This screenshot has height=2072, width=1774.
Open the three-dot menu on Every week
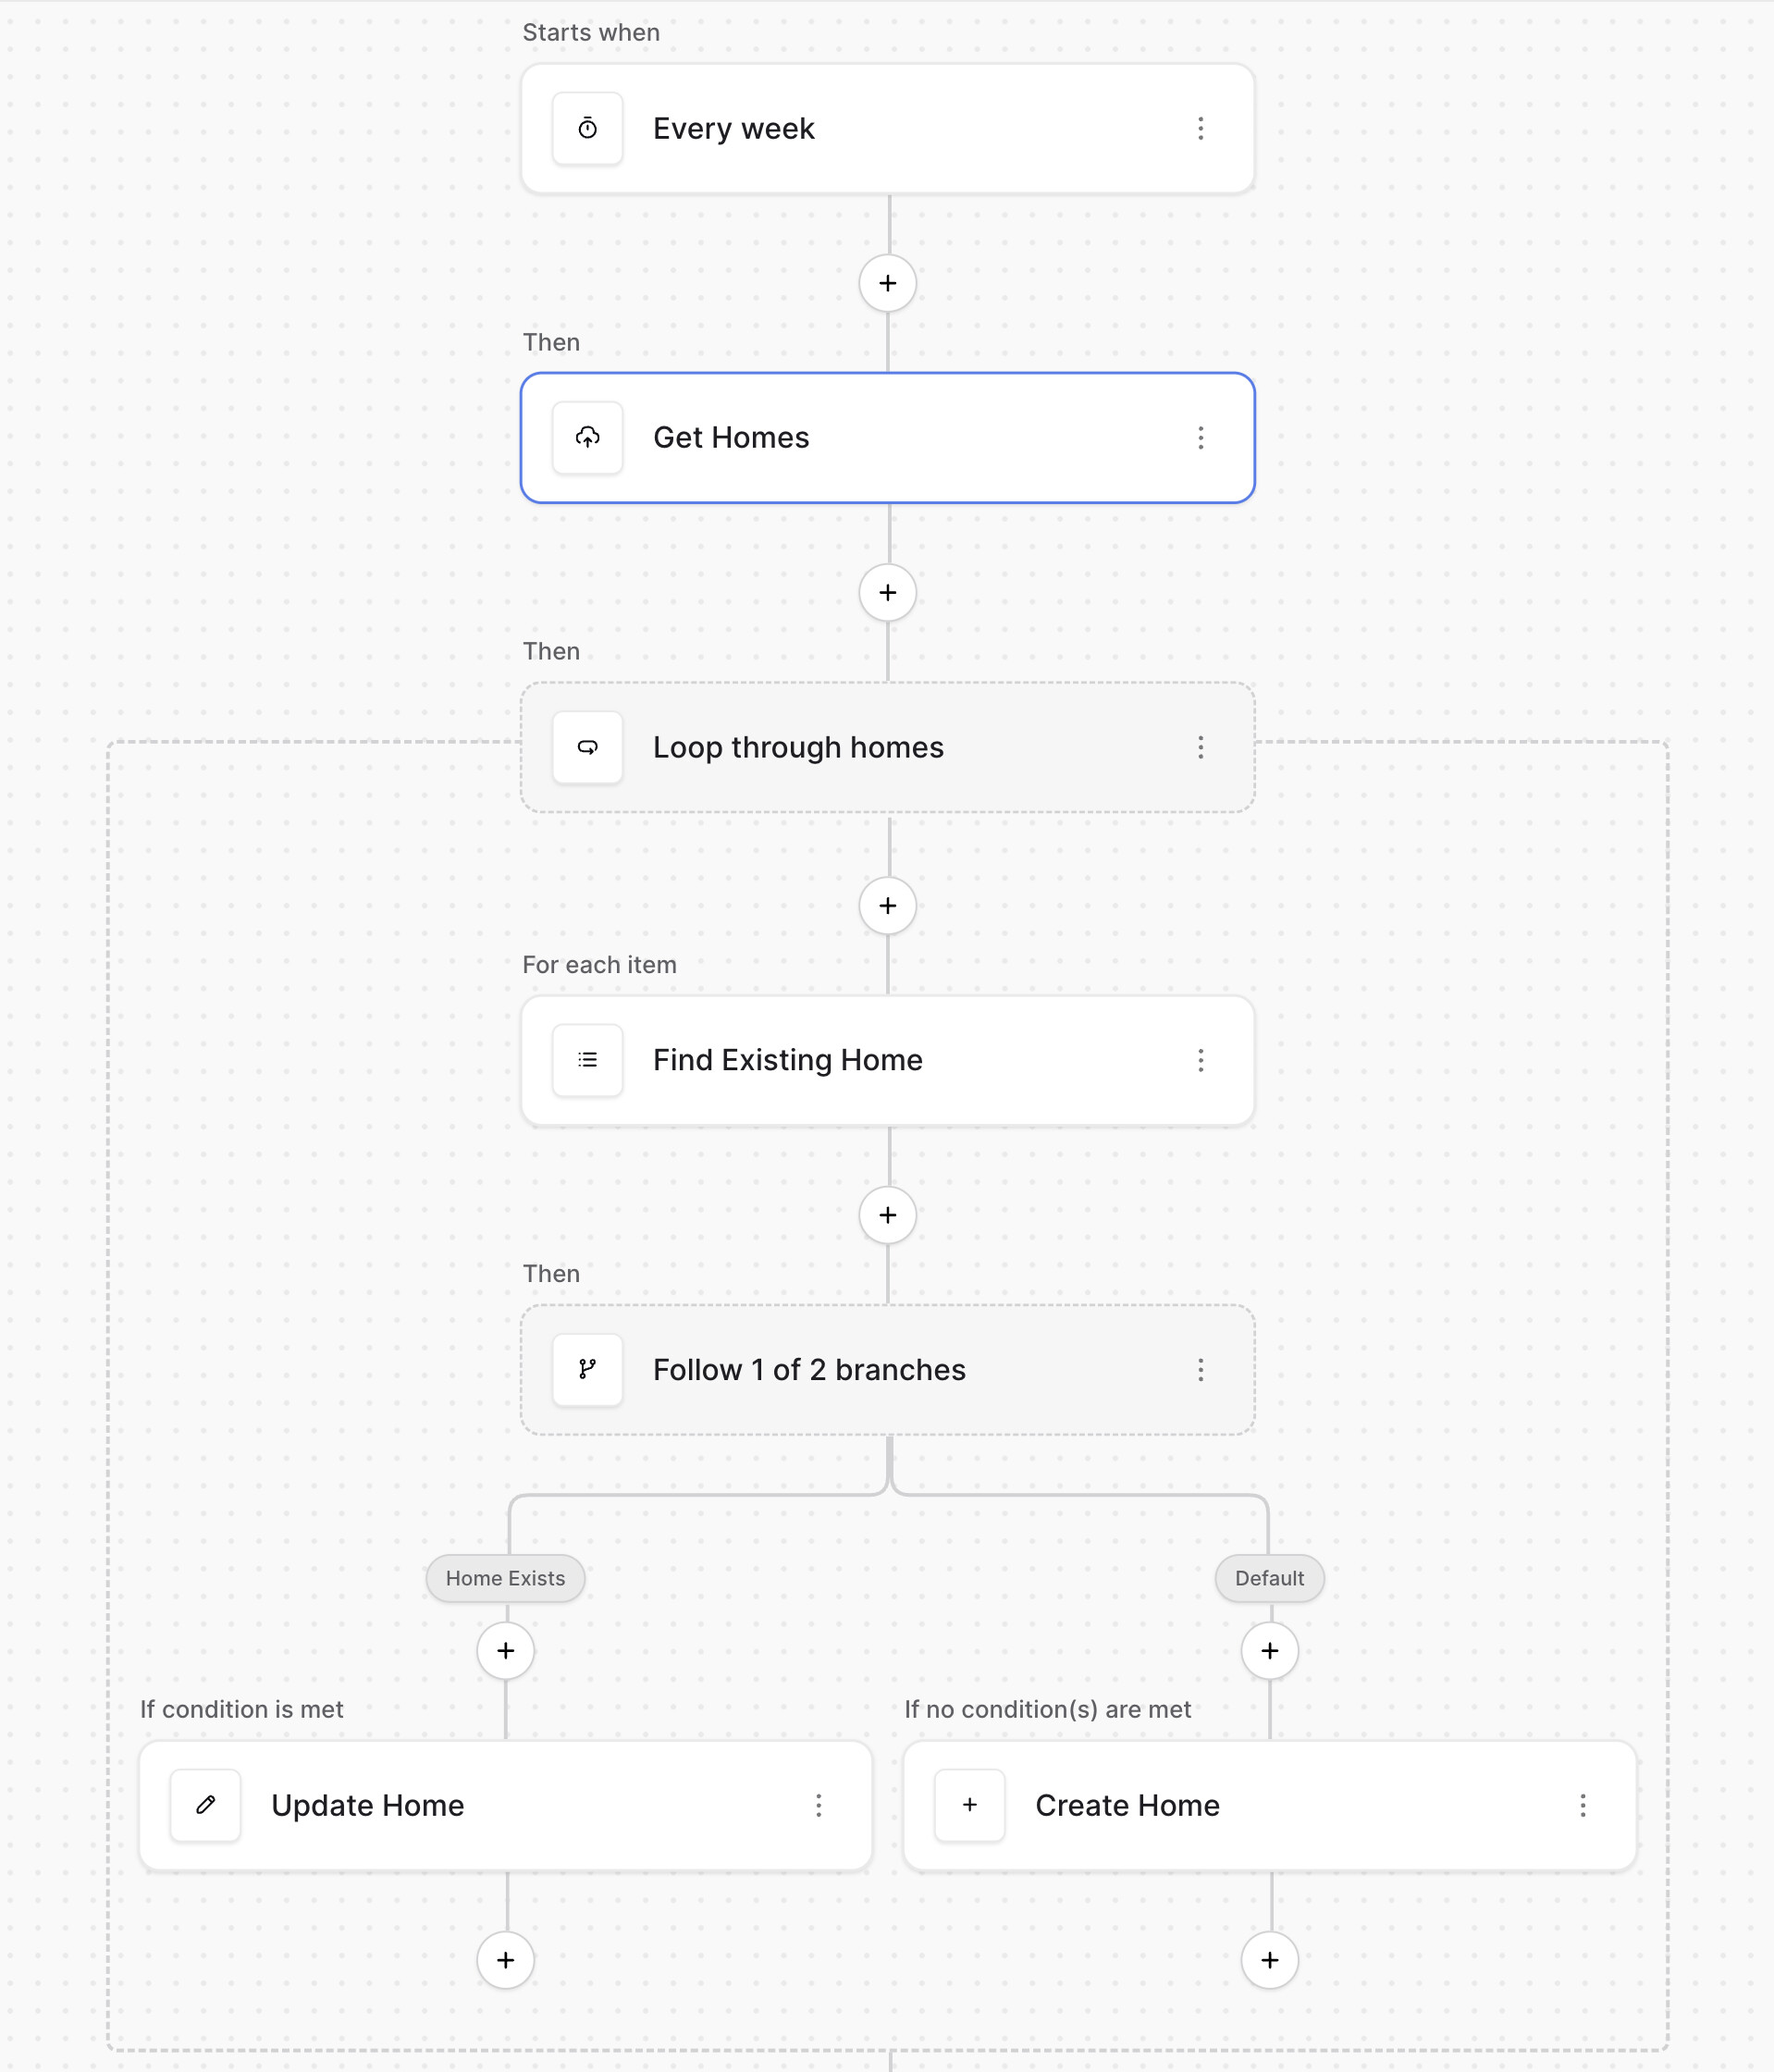pyautogui.click(x=1200, y=129)
